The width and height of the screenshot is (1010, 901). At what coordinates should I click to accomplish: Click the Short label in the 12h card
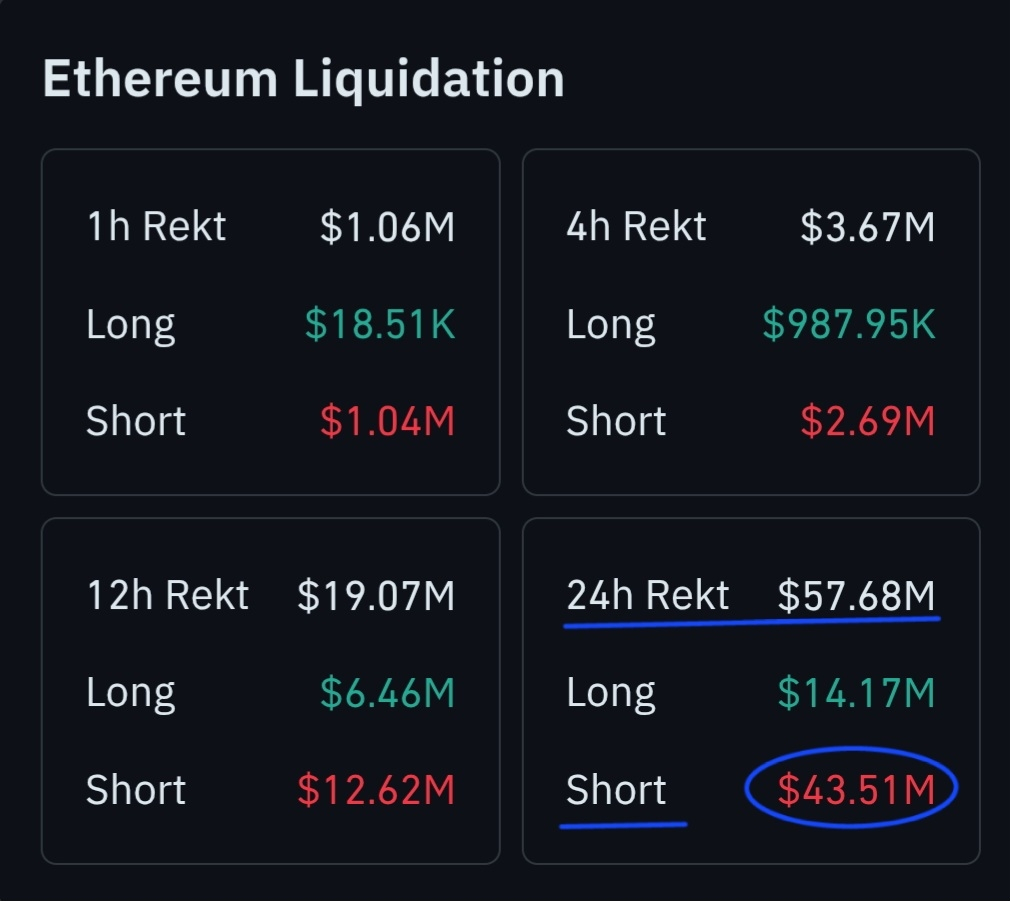click(x=136, y=790)
